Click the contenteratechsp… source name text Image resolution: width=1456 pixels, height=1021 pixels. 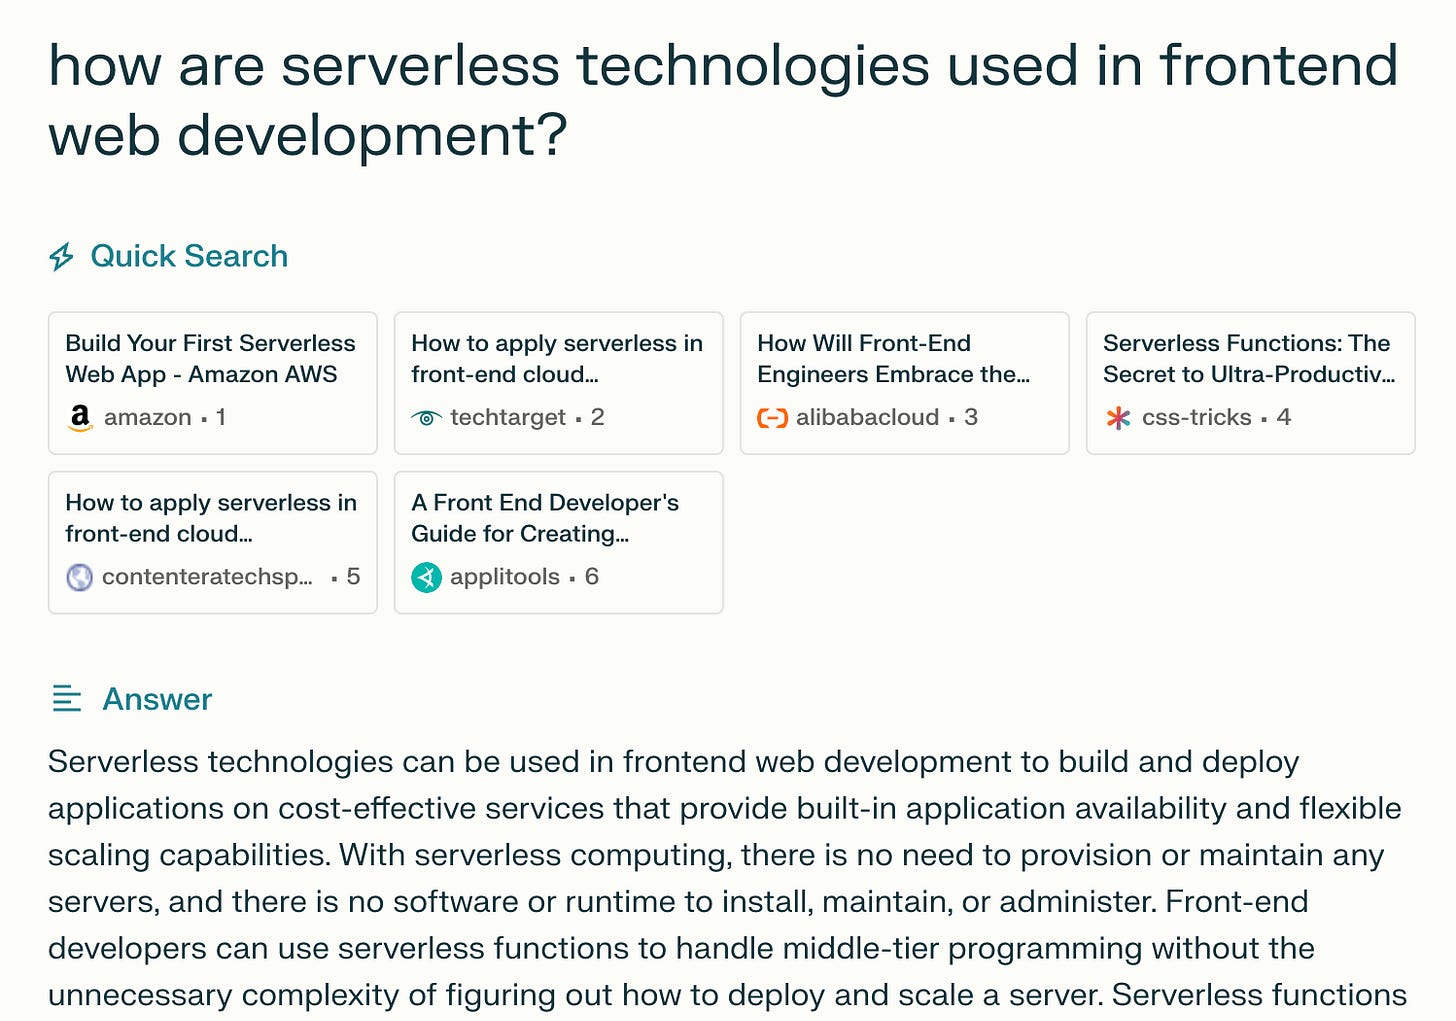pyautogui.click(x=207, y=576)
